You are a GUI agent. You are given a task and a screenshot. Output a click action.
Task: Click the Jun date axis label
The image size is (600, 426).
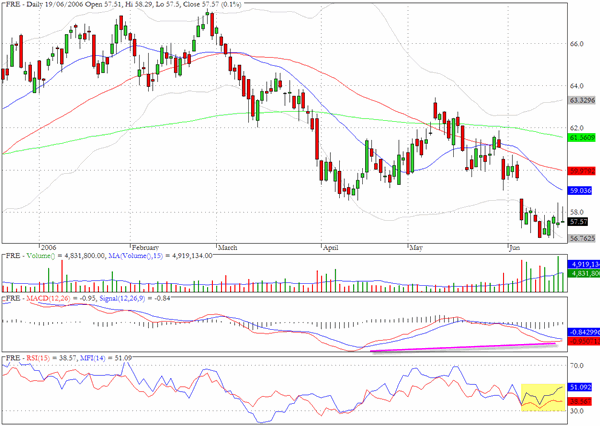point(515,248)
